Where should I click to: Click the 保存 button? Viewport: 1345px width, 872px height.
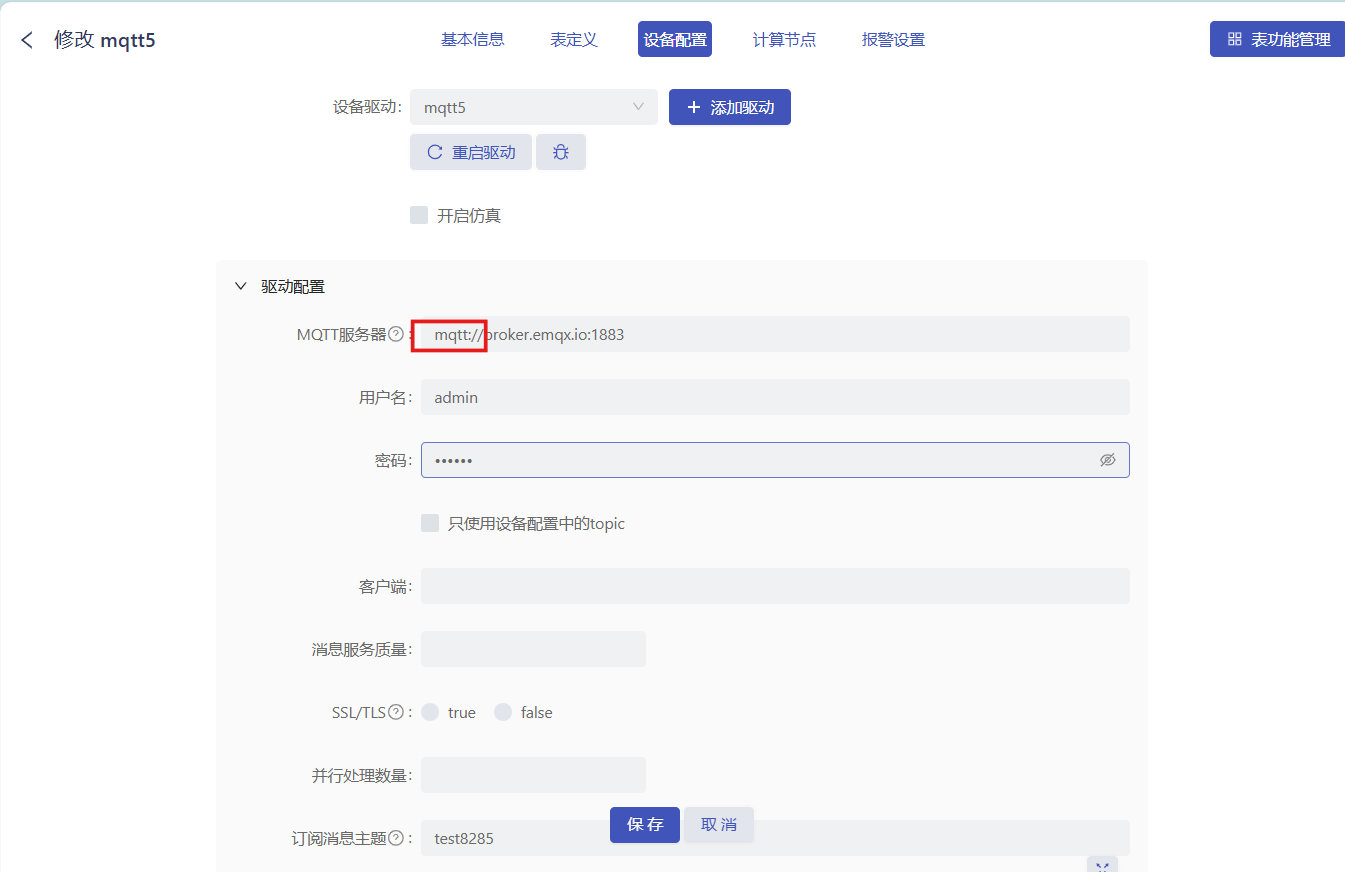[x=645, y=825]
